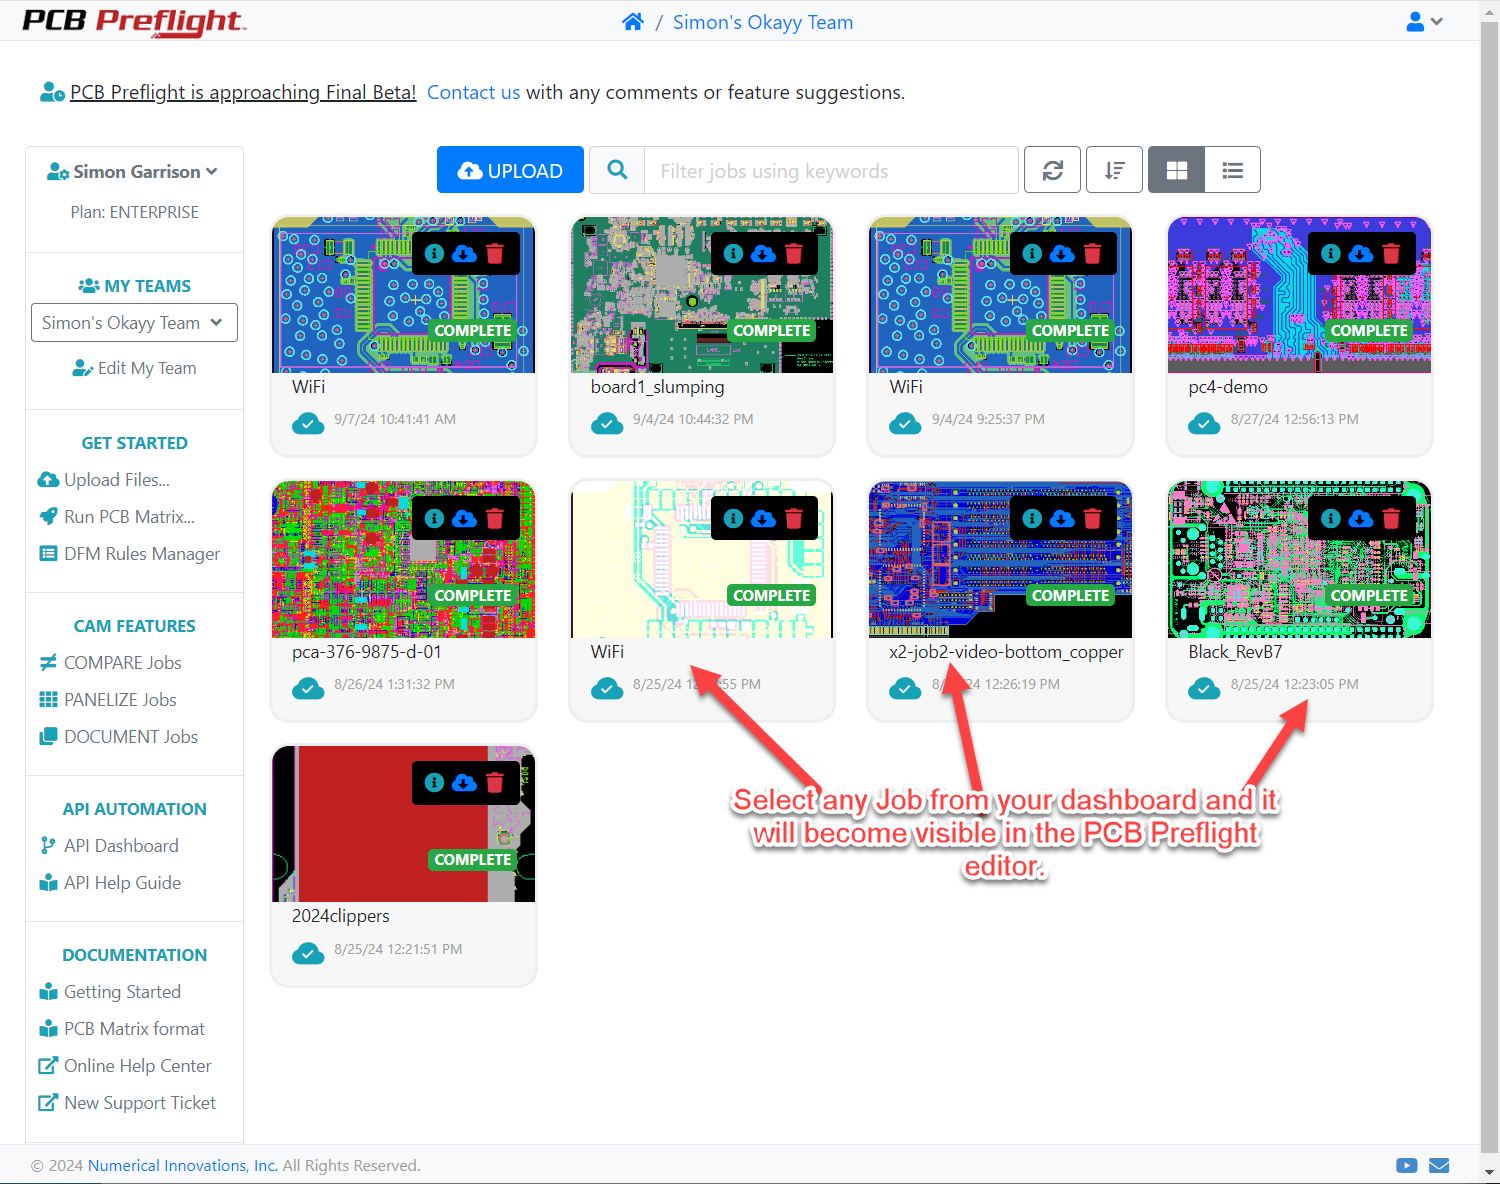Click the PCB Preflight logo

pyautogui.click(x=134, y=22)
